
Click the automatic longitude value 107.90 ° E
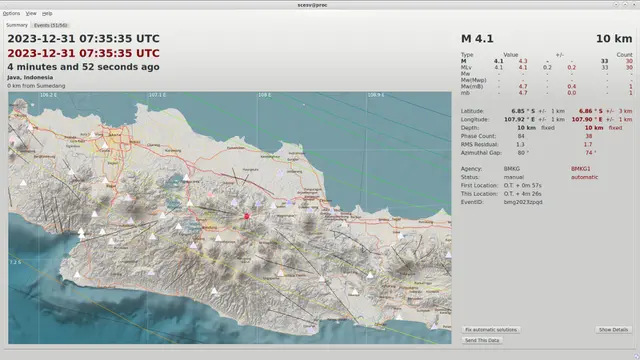587,120
